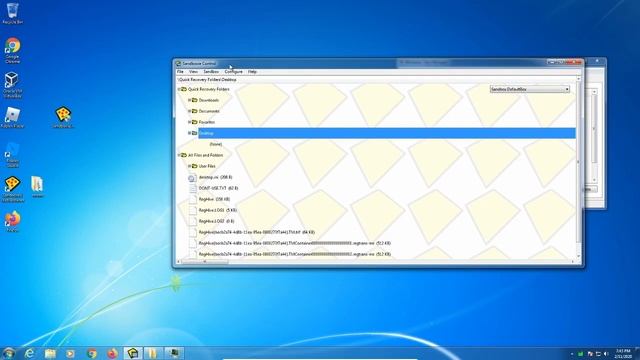Image resolution: width=640 pixels, height=360 pixels.
Task: Click the Downloads folder icon in tree
Action: tap(195, 100)
